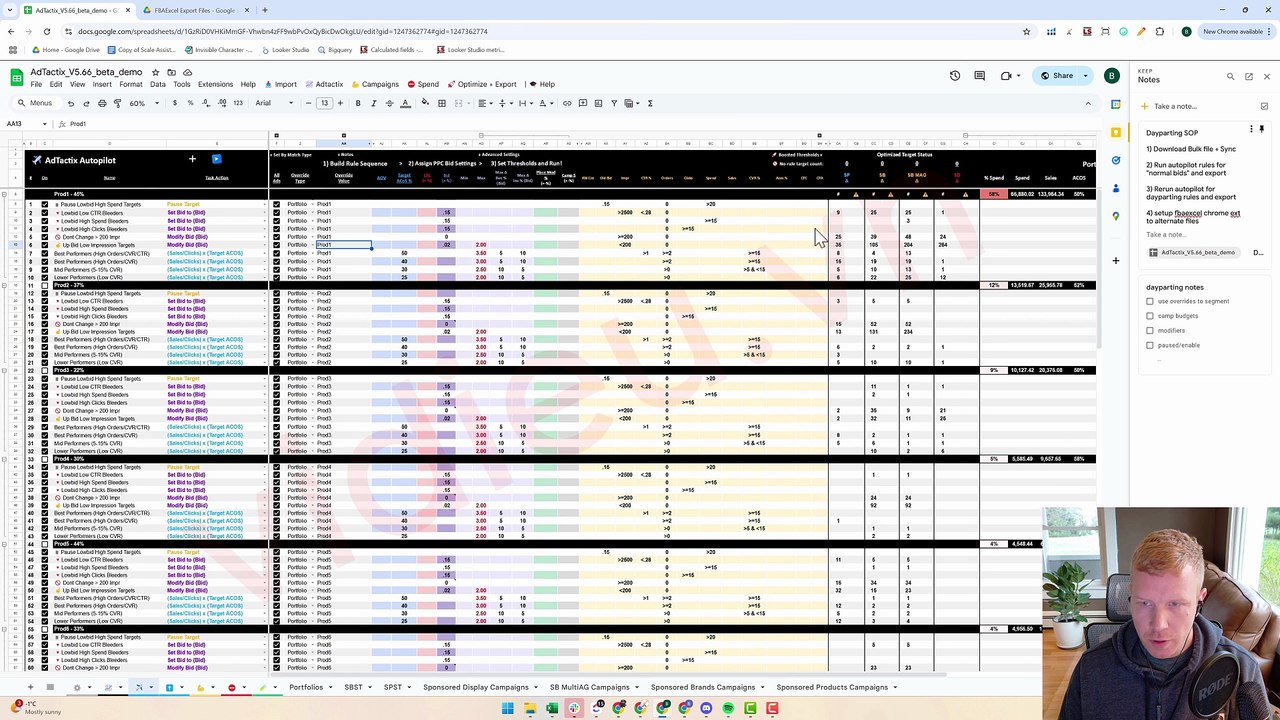This screenshot has height=720, width=1280.
Task: Select the paint format tool
Action: [x=117, y=103]
